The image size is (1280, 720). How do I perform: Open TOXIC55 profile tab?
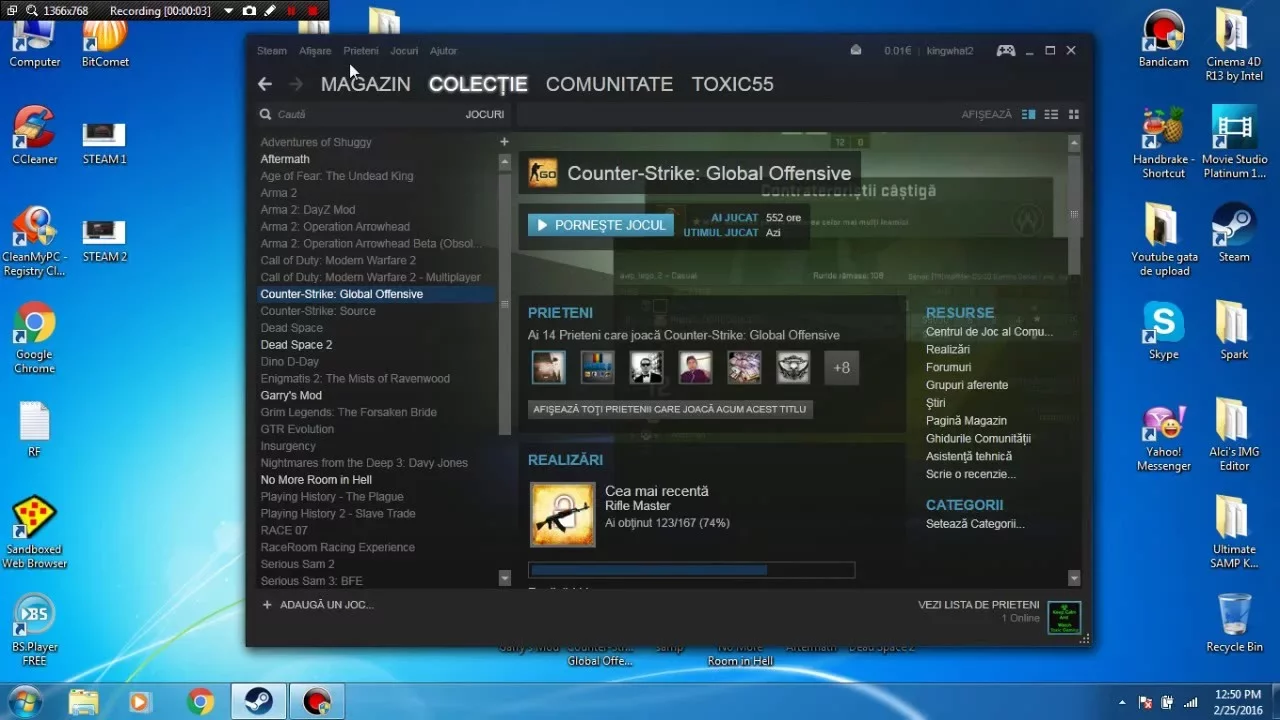(x=732, y=84)
